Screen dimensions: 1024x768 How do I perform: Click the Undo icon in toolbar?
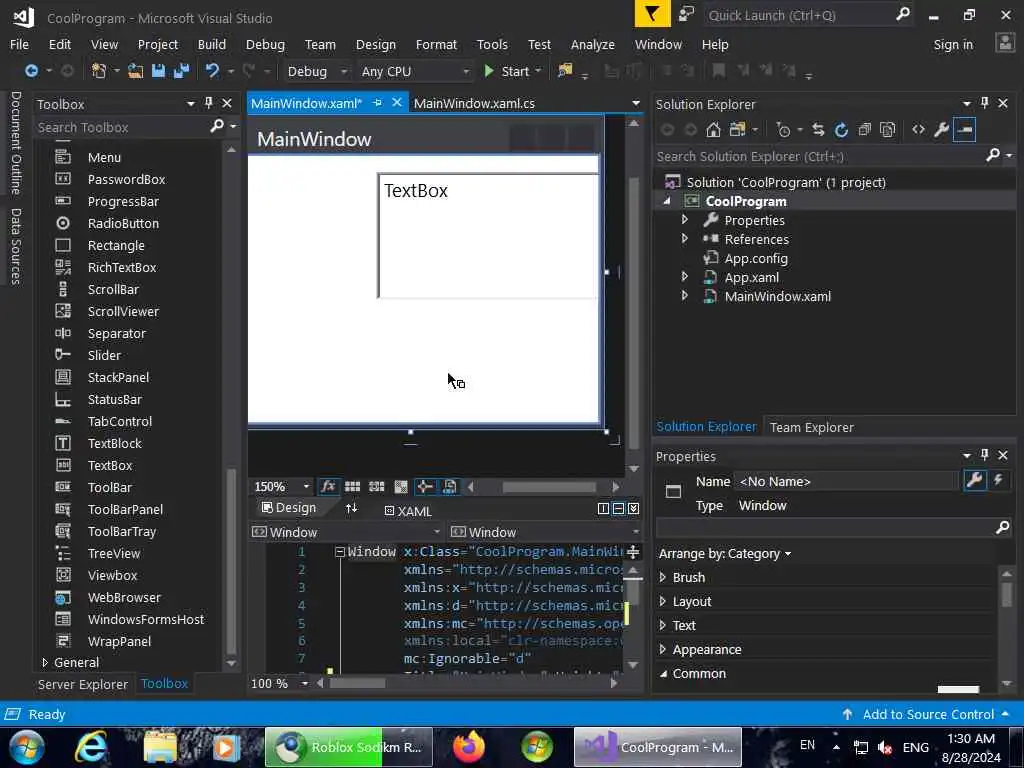212,71
